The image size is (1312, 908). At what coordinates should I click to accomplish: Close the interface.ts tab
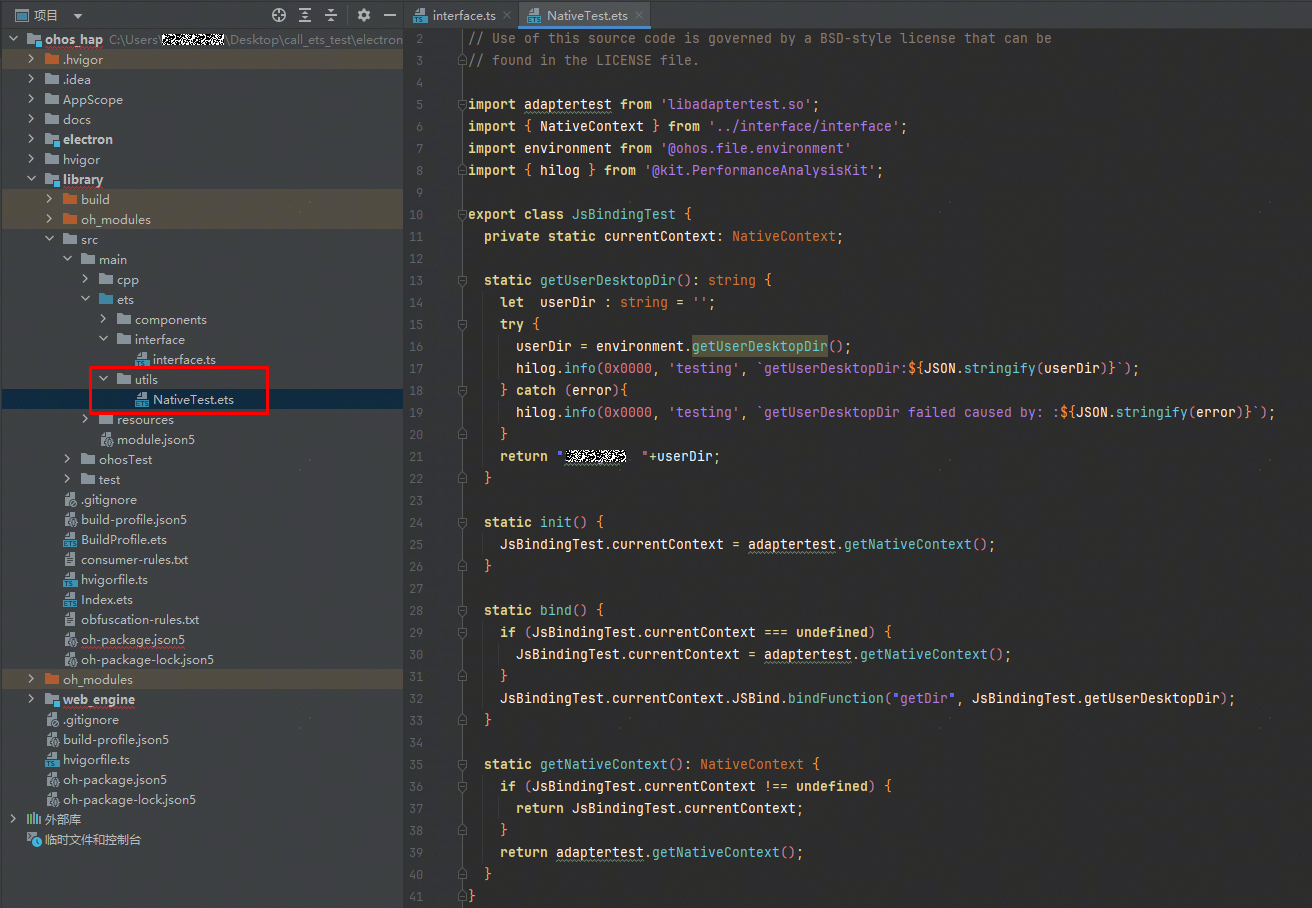(x=507, y=15)
